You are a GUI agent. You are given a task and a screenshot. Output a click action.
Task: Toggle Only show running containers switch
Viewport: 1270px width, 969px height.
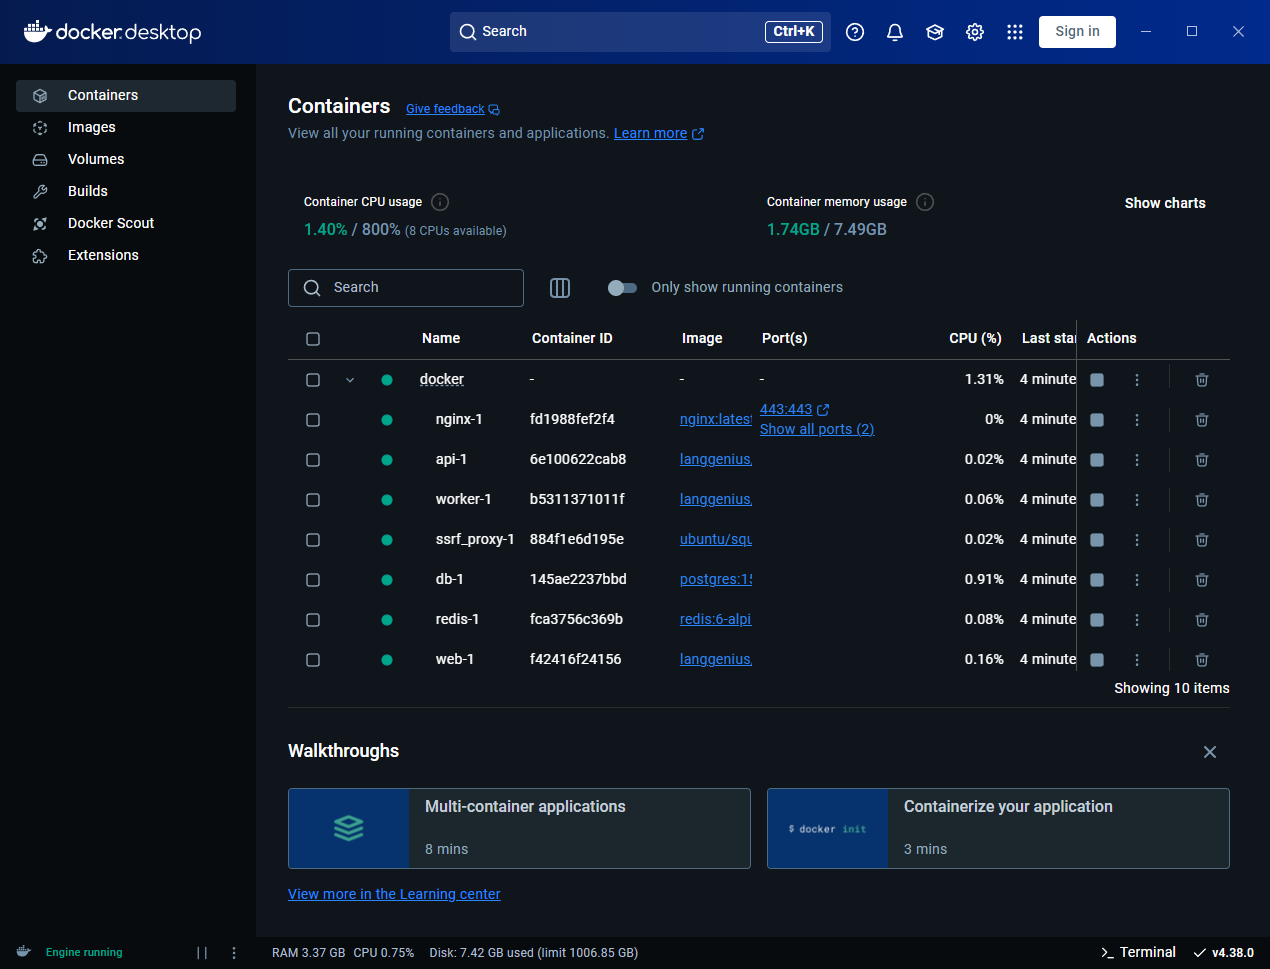point(622,288)
